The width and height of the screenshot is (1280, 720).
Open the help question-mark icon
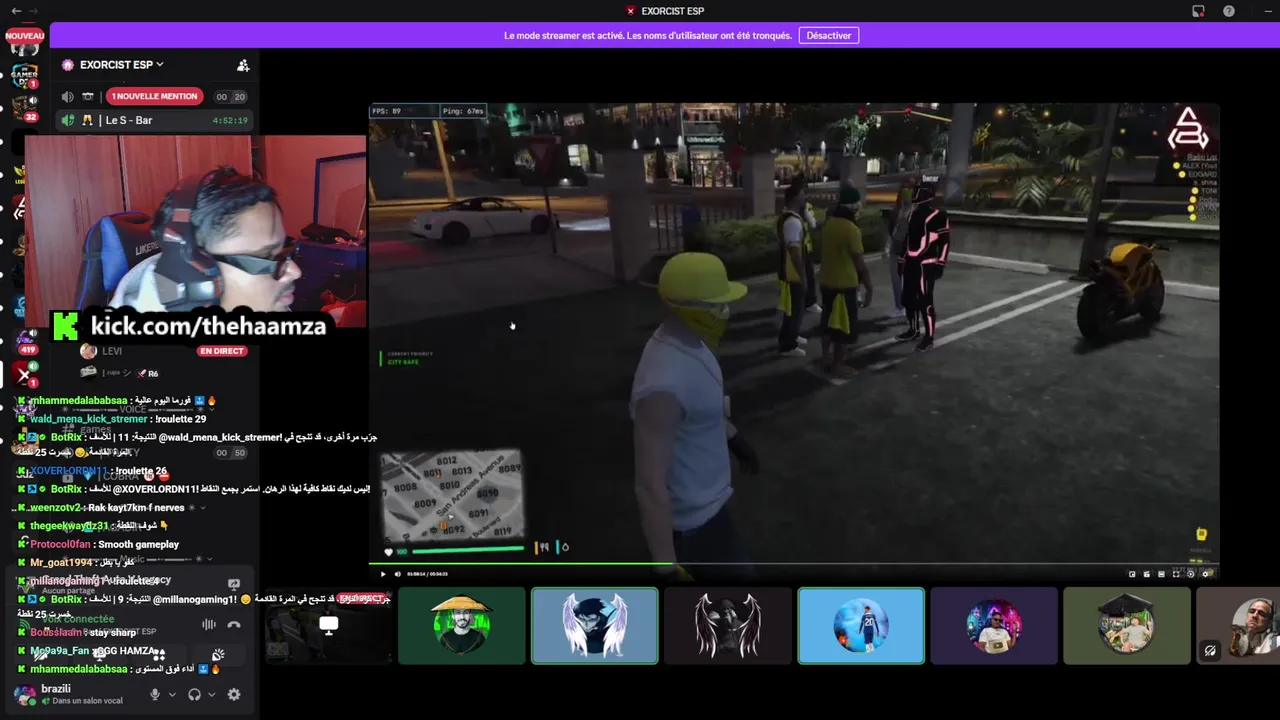(1229, 11)
